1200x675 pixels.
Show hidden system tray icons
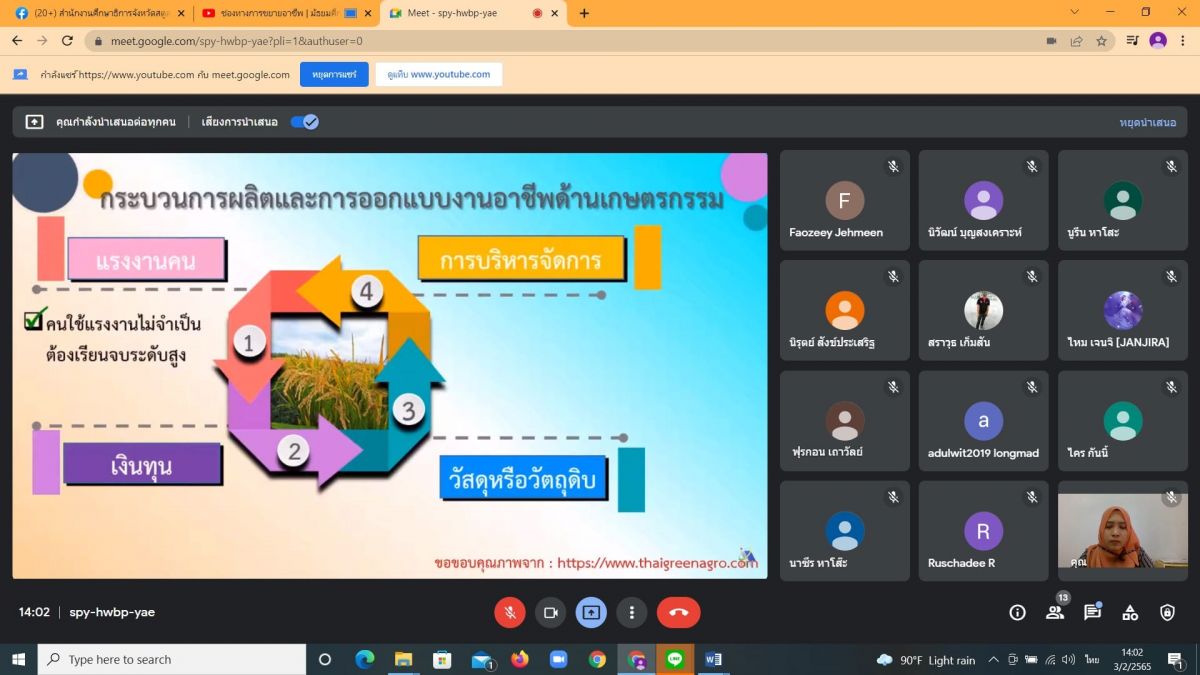(x=993, y=660)
